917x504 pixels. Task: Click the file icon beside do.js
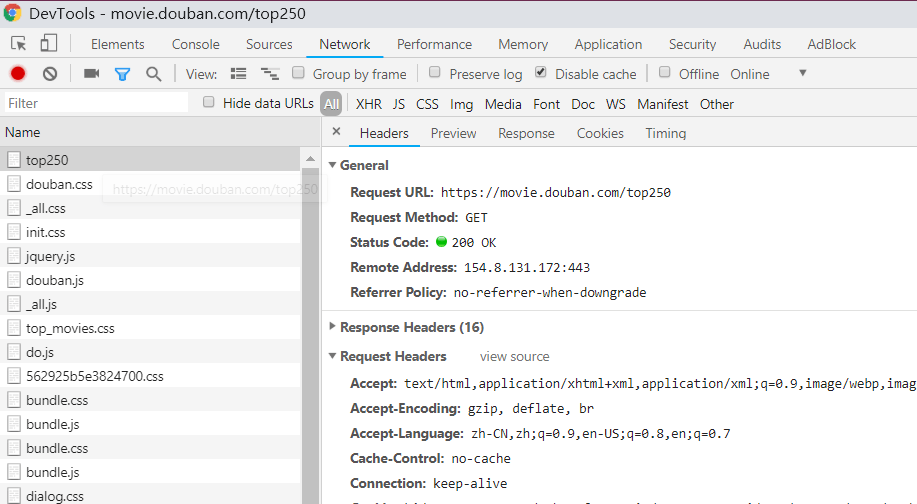click(14, 352)
